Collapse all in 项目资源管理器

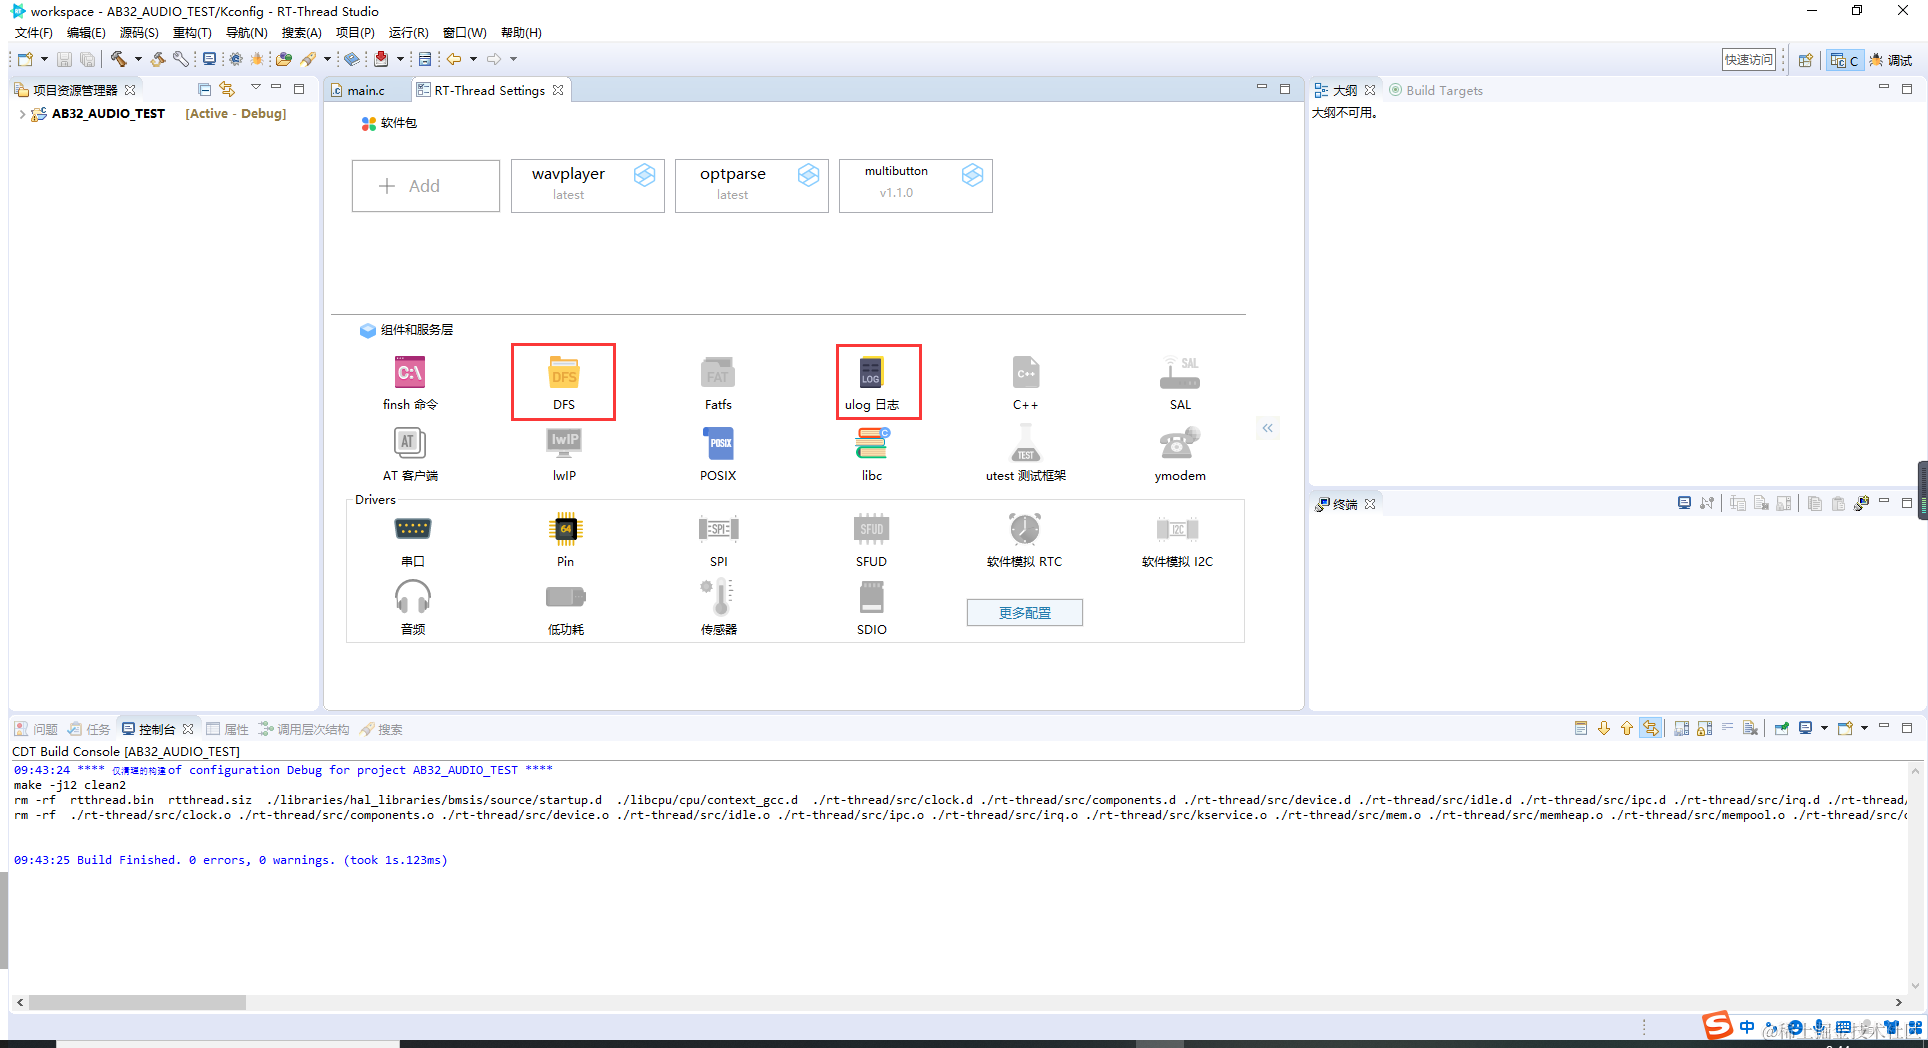click(x=204, y=89)
